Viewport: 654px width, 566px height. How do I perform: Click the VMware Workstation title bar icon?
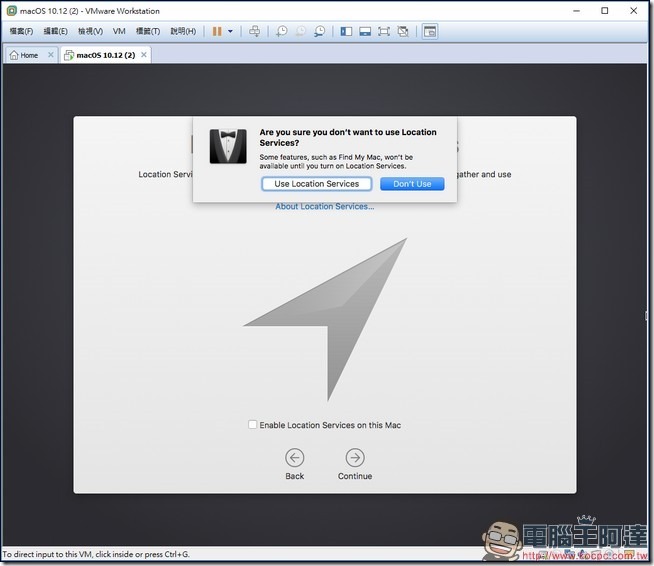tap(12, 11)
